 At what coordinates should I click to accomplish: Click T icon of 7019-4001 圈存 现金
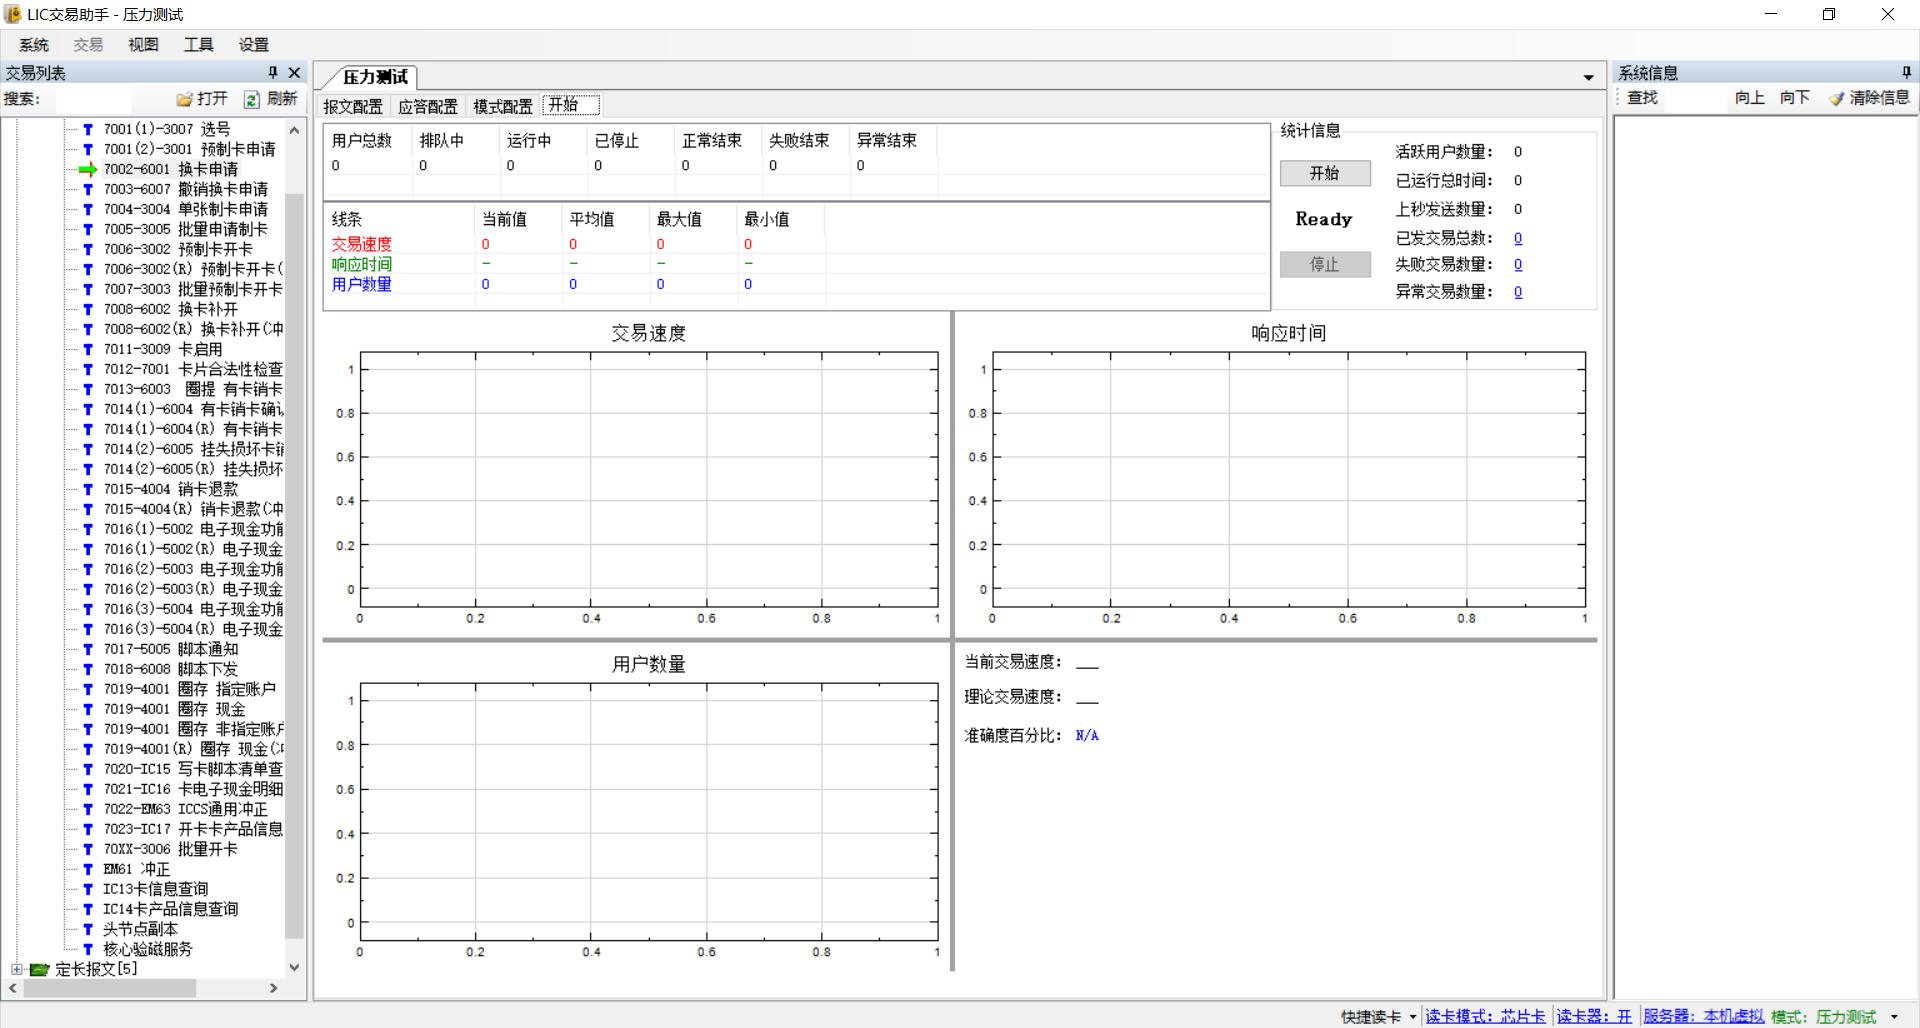[x=88, y=709]
